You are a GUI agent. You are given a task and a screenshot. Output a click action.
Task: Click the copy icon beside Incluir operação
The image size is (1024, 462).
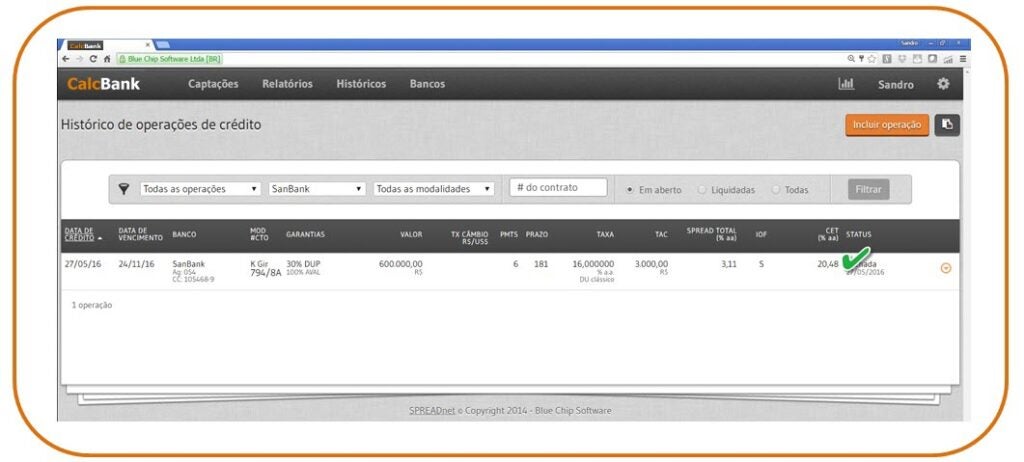[x=947, y=125]
